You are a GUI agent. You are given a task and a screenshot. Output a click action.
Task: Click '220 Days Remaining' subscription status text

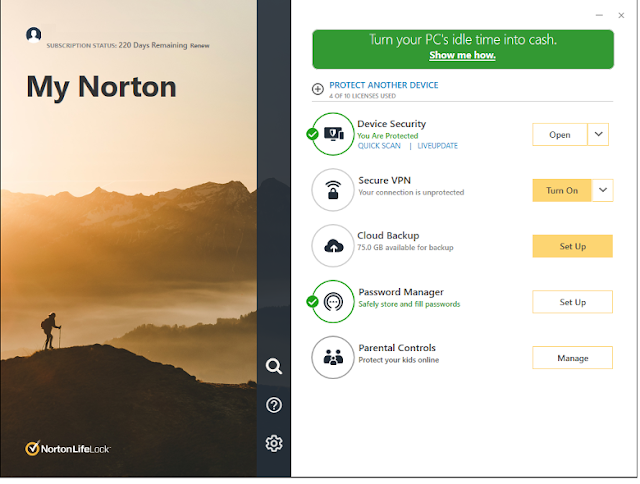(x=153, y=45)
